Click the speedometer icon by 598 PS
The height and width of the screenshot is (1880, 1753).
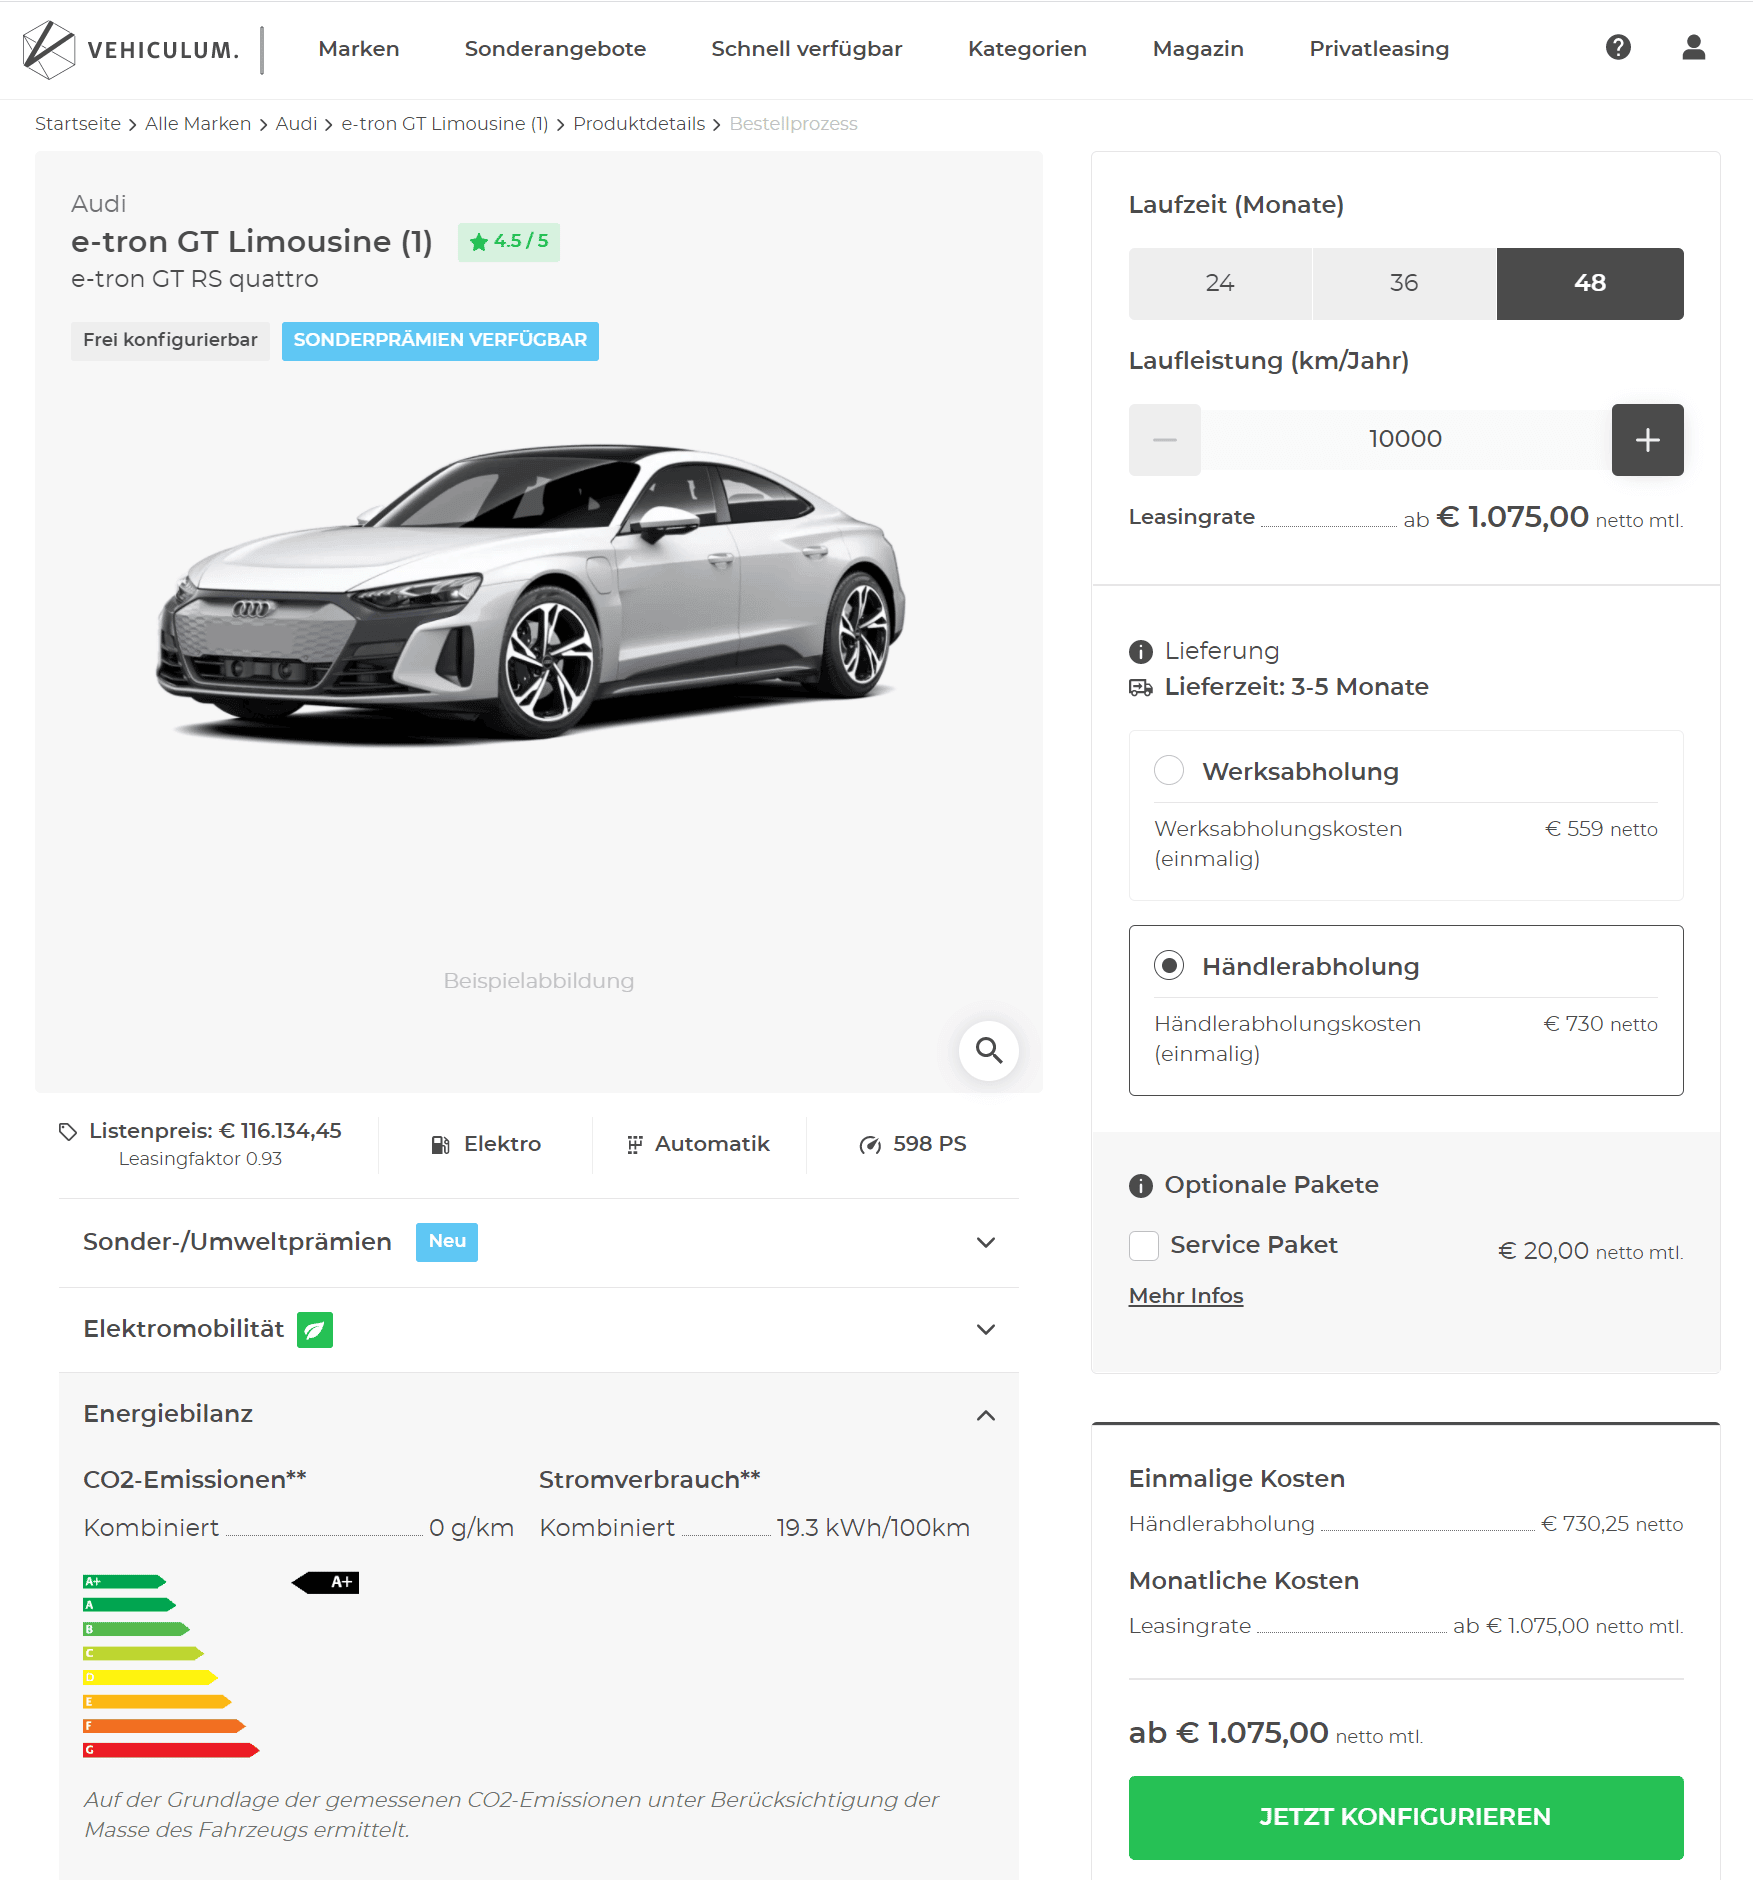pyautogui.click(x=870, y=1145)
